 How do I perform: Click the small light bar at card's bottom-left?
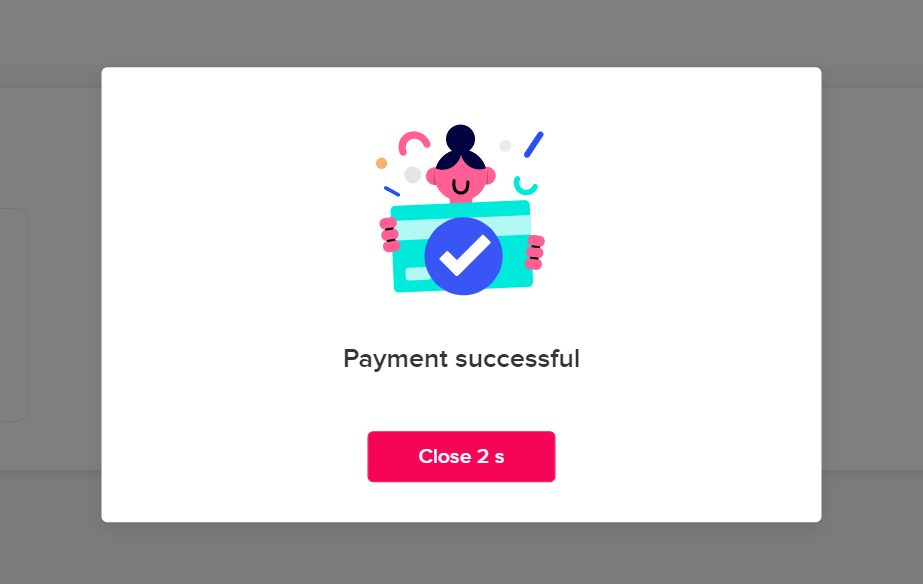point(416,273)
